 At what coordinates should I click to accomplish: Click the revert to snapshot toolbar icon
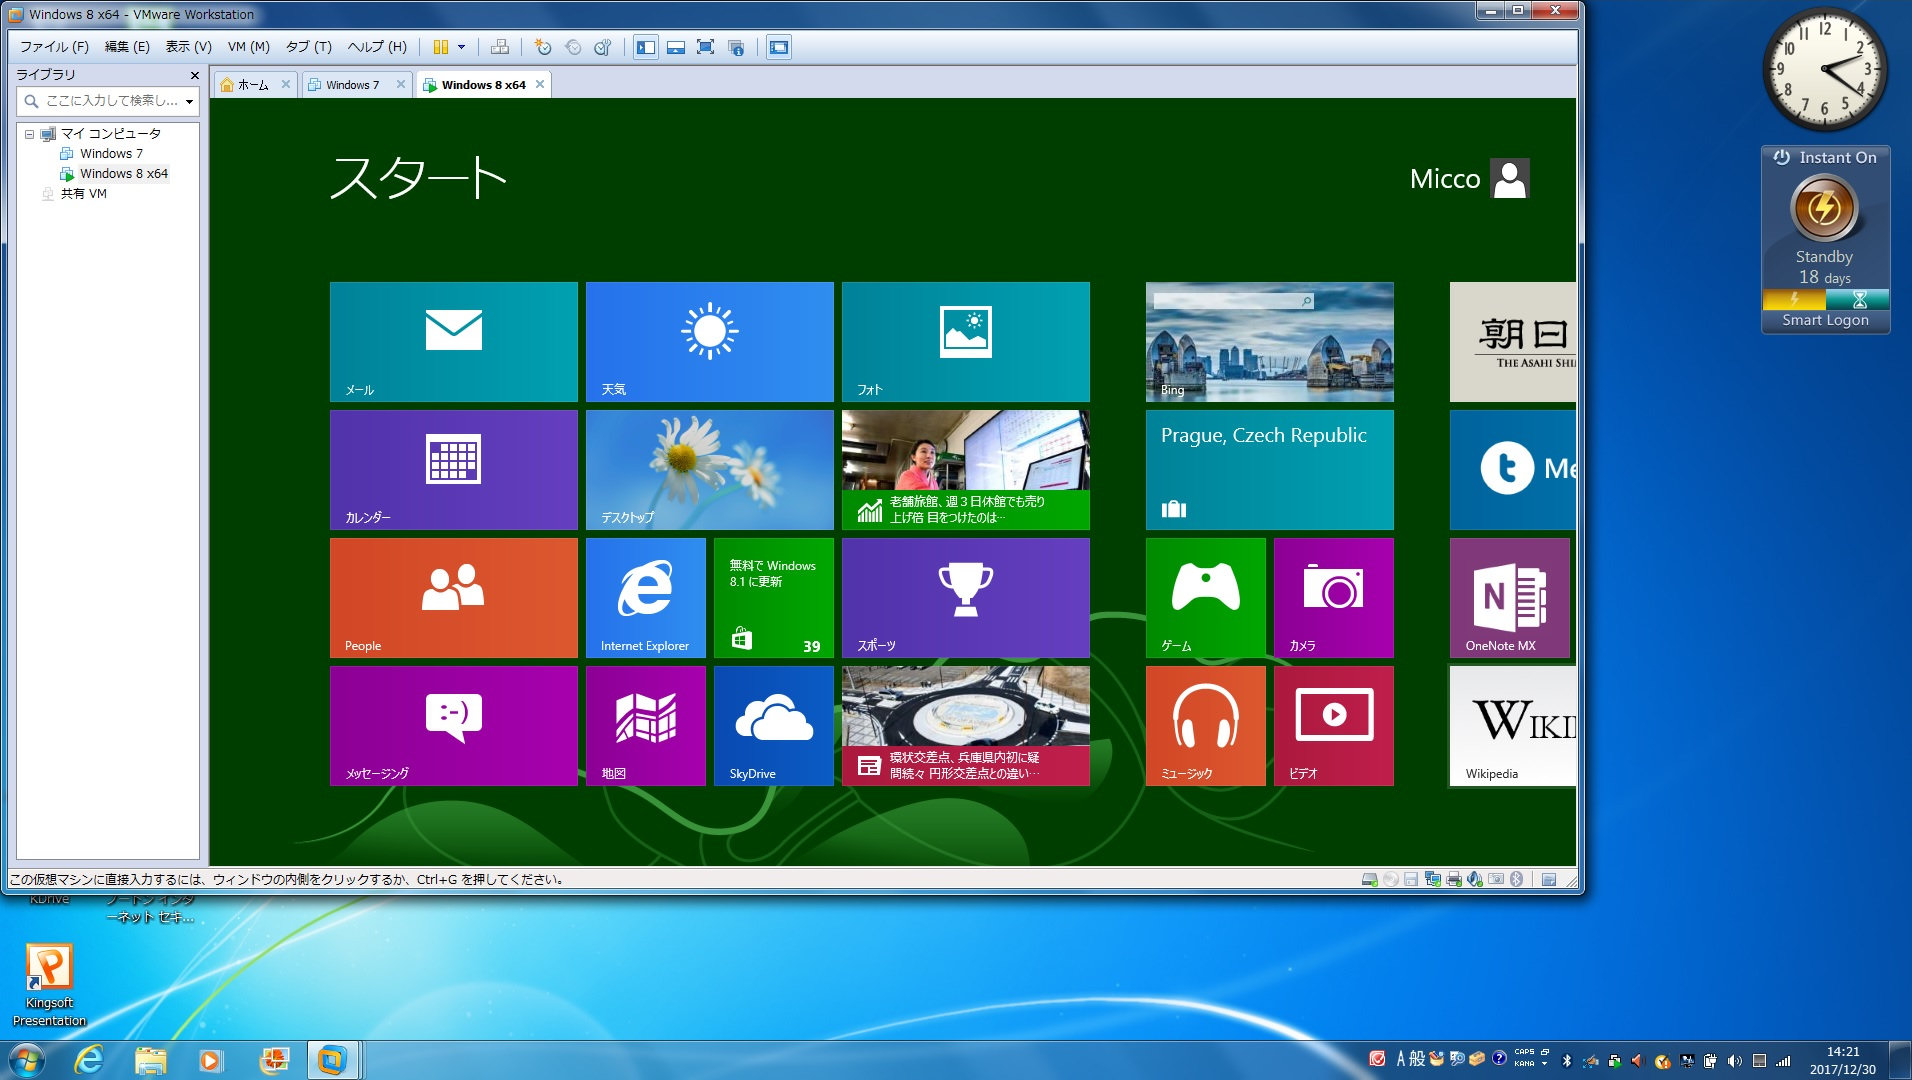573,47
